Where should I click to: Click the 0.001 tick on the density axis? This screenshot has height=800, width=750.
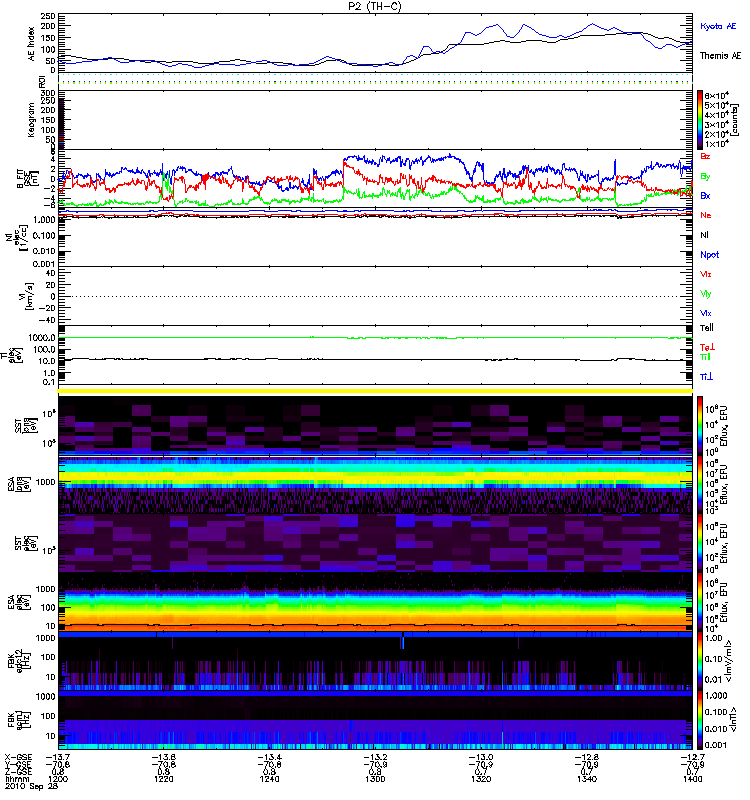[44, 264]
